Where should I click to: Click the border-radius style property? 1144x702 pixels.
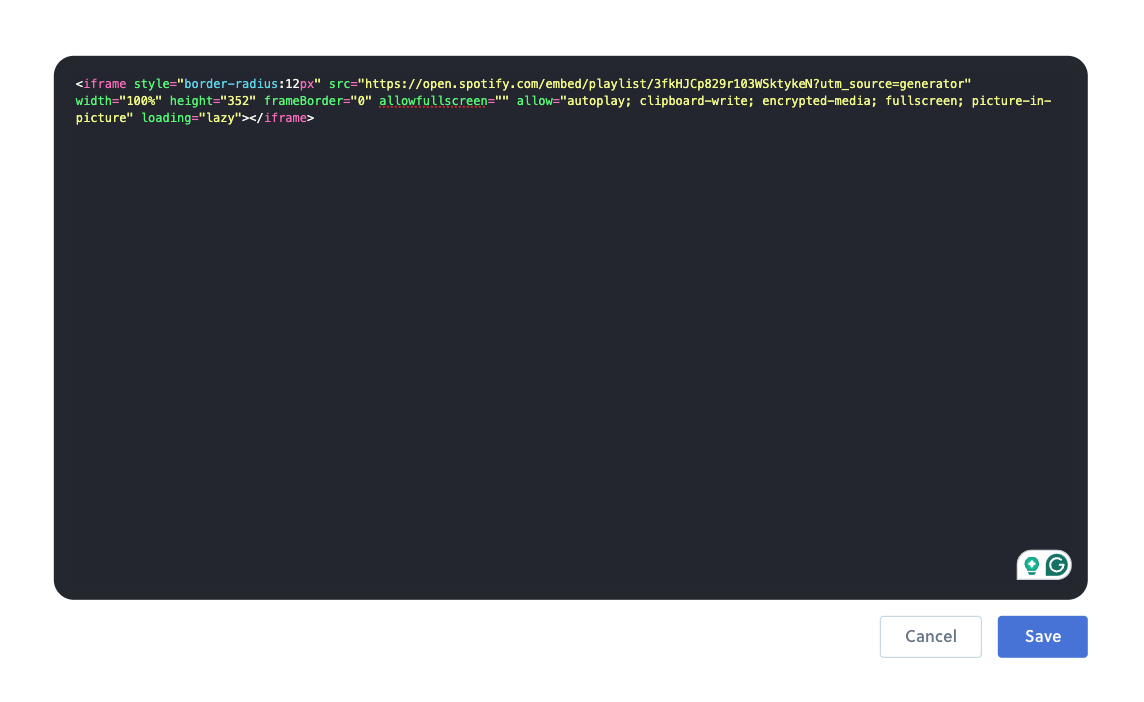[x=231, y=84]
